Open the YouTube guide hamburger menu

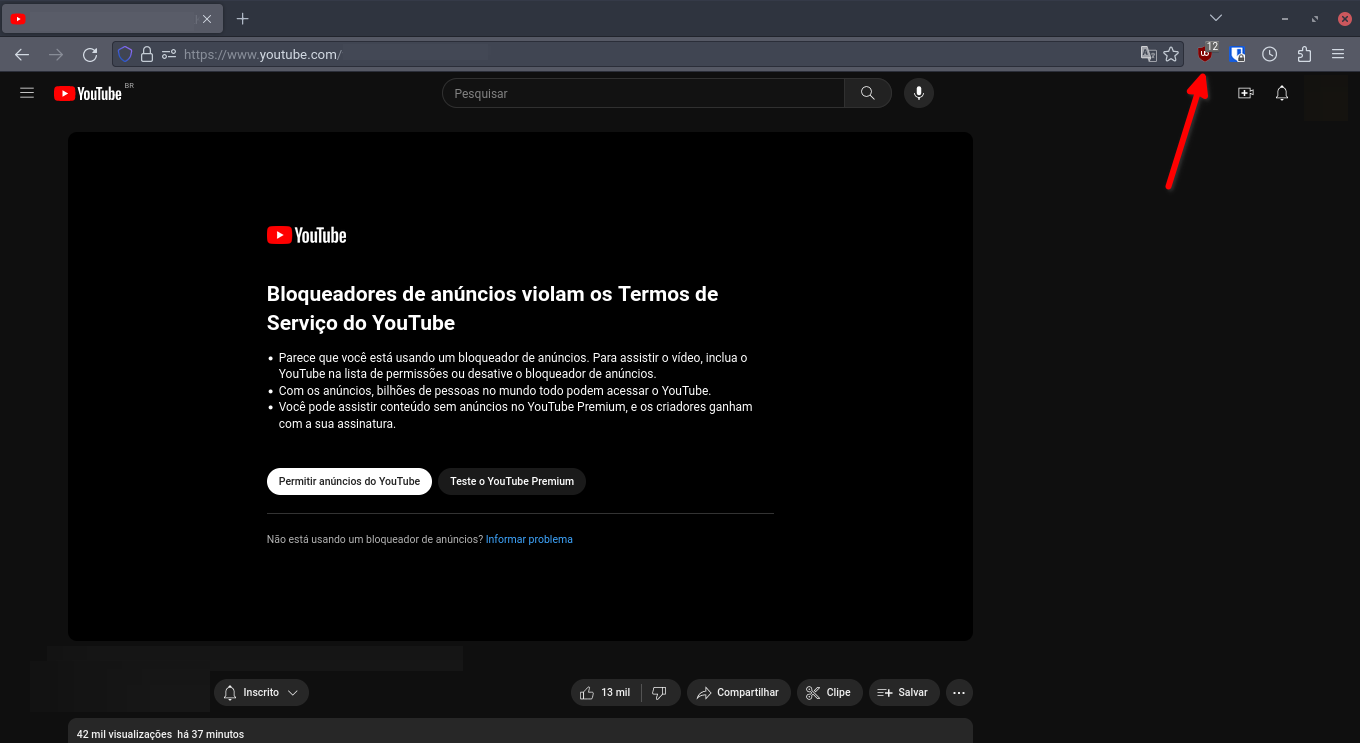27,93
